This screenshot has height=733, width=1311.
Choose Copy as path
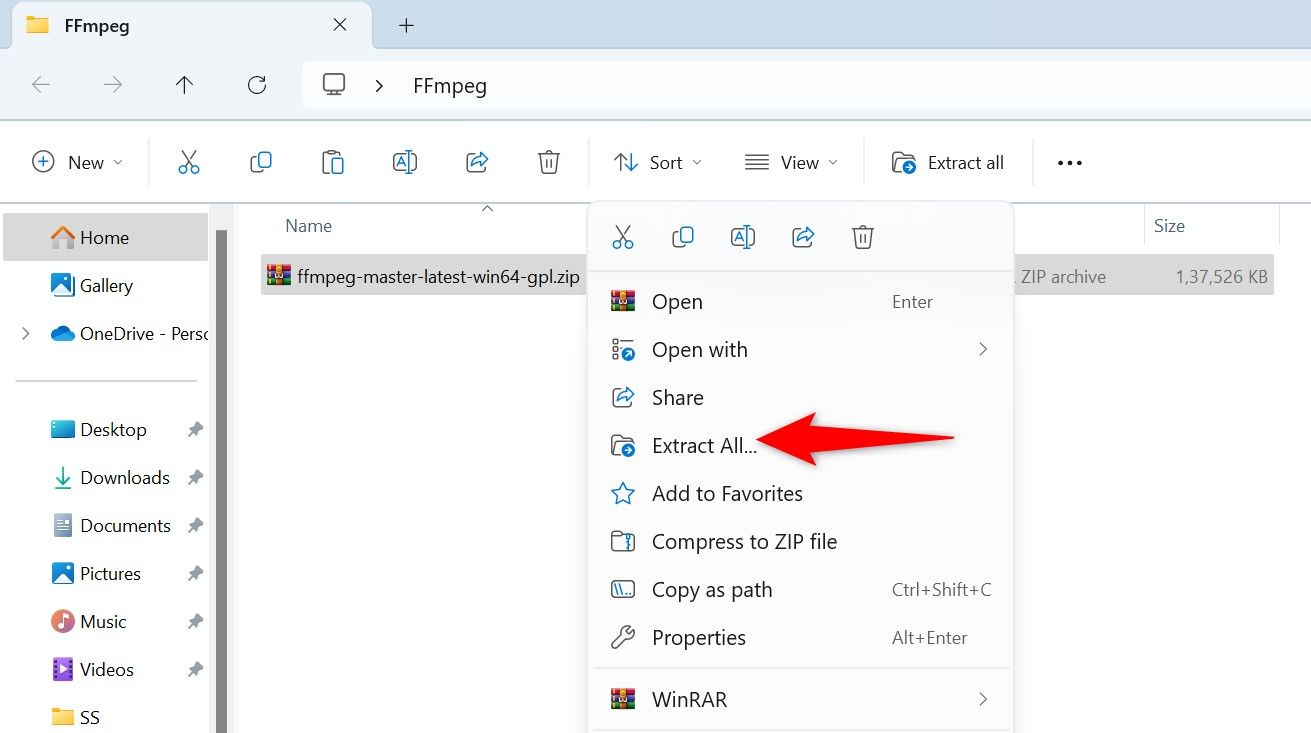(802, 590)
